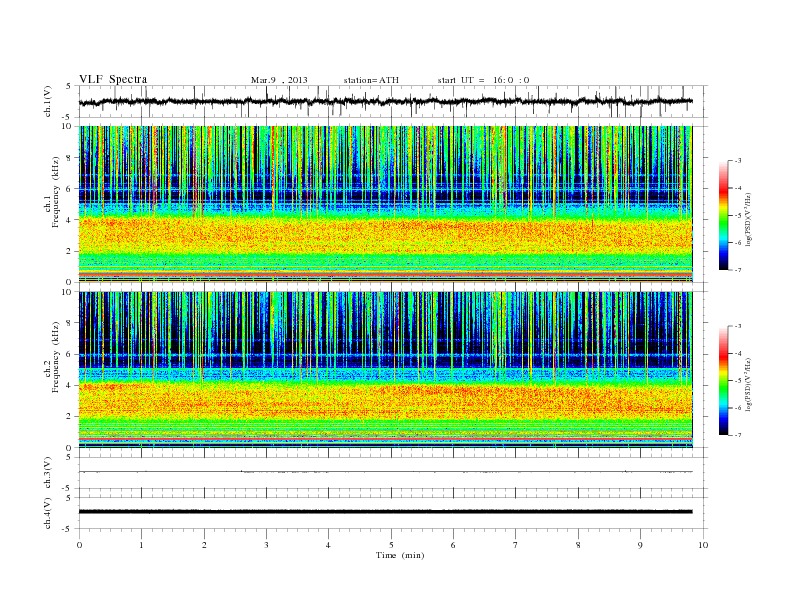
Task: Click the "5" tick on the time axis
Action: (391, 545)
